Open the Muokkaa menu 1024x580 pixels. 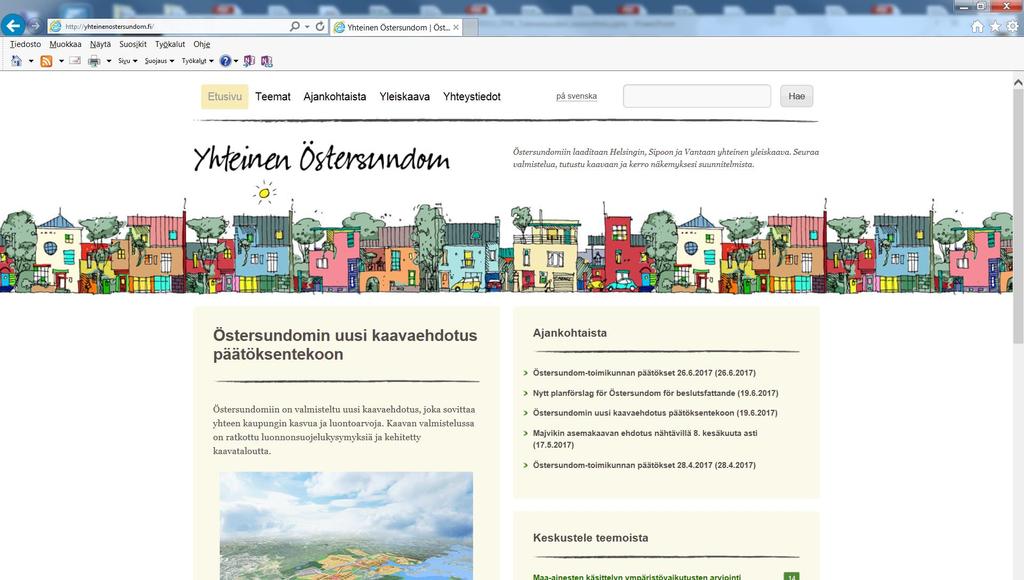coord(65,44)
